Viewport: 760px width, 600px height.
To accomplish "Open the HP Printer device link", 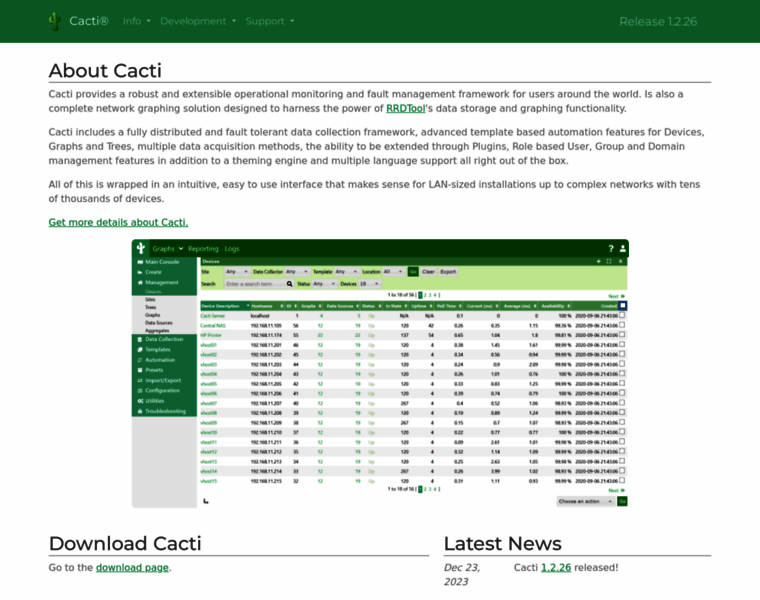I will click(x=211, y=335).
